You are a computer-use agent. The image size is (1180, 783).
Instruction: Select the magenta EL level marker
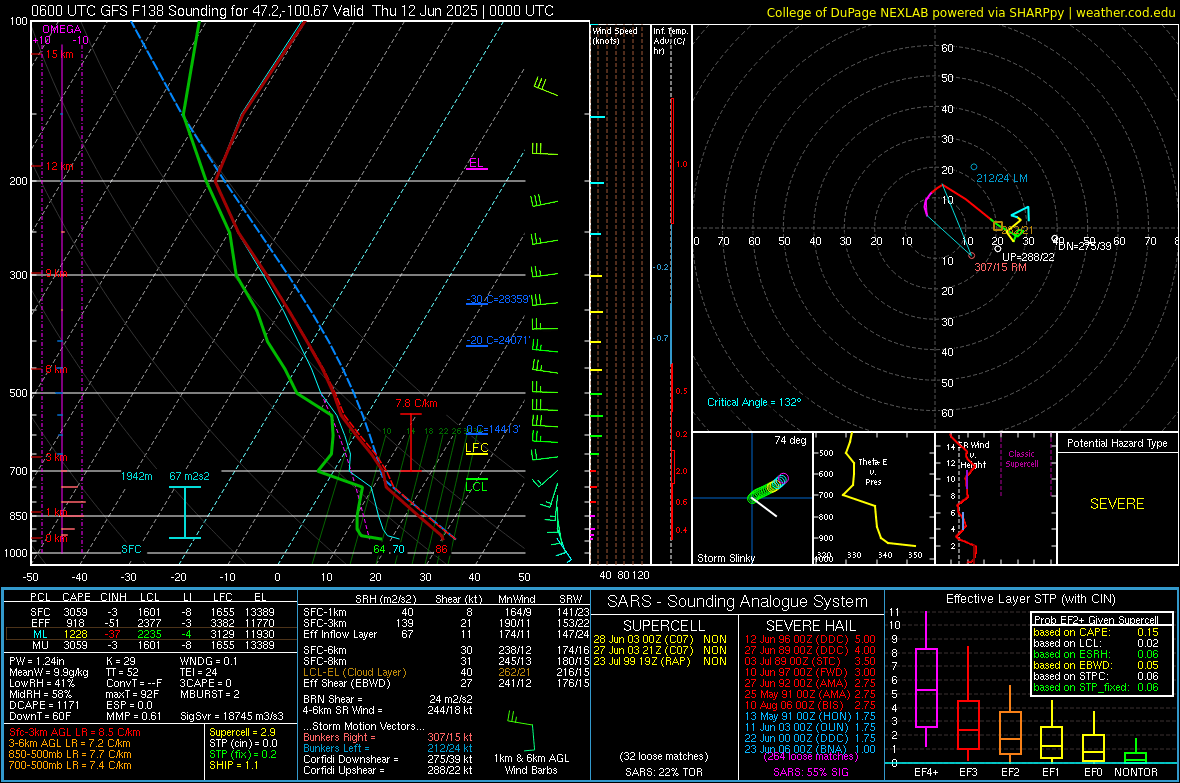point(476,163)
